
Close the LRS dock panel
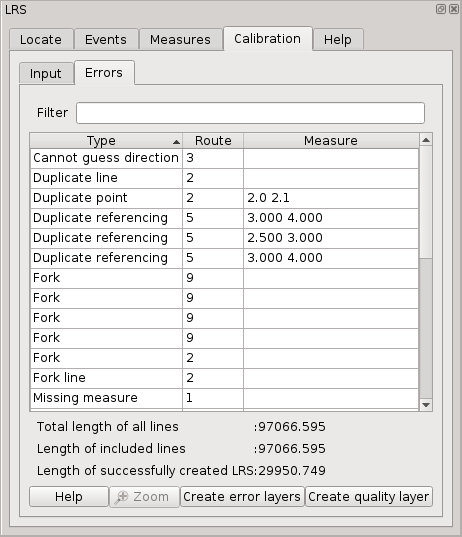[x=454, y=9]
